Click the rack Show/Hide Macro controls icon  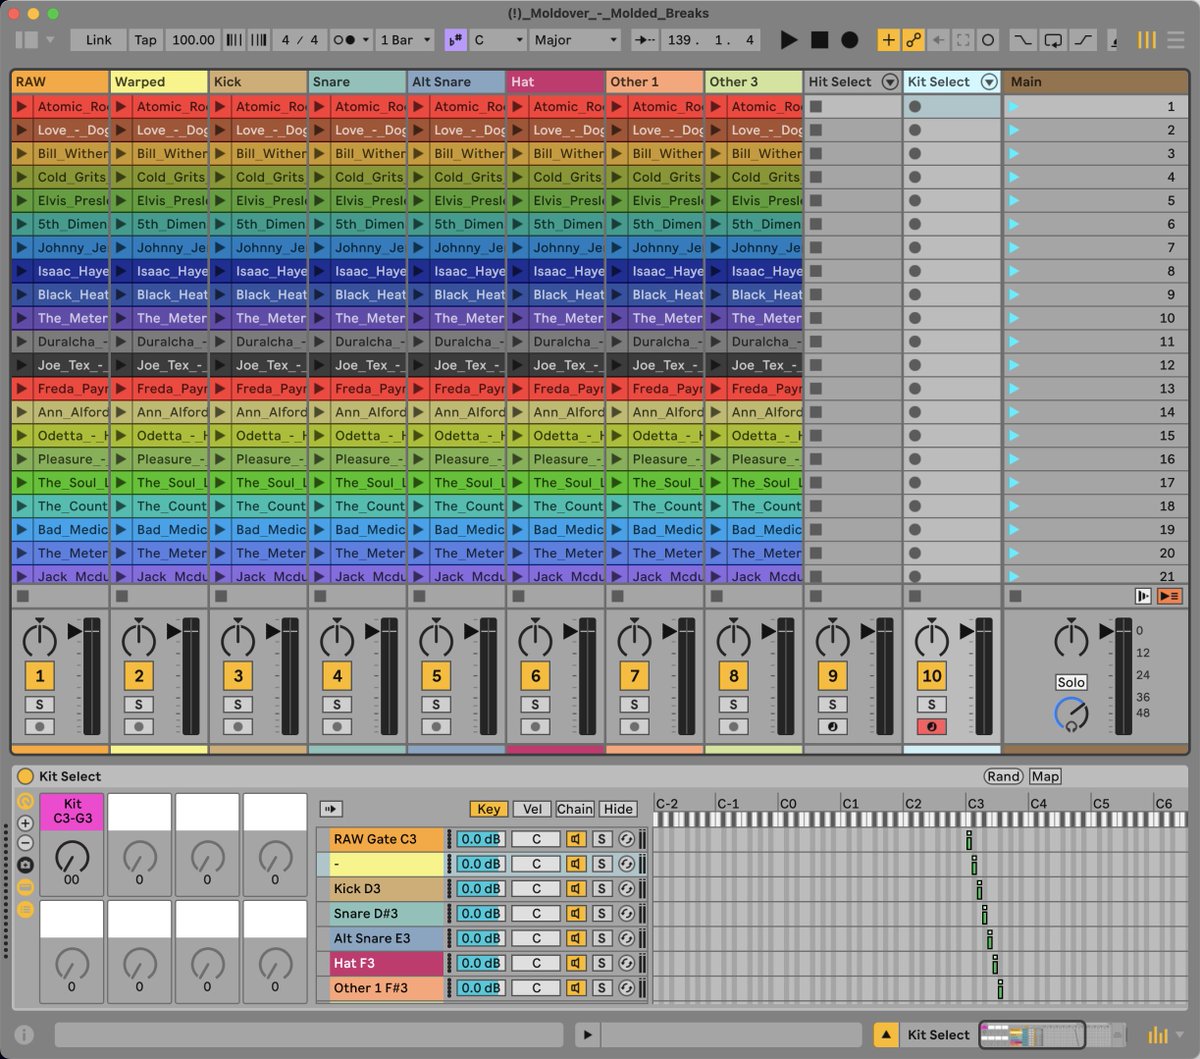coord(25,801)
